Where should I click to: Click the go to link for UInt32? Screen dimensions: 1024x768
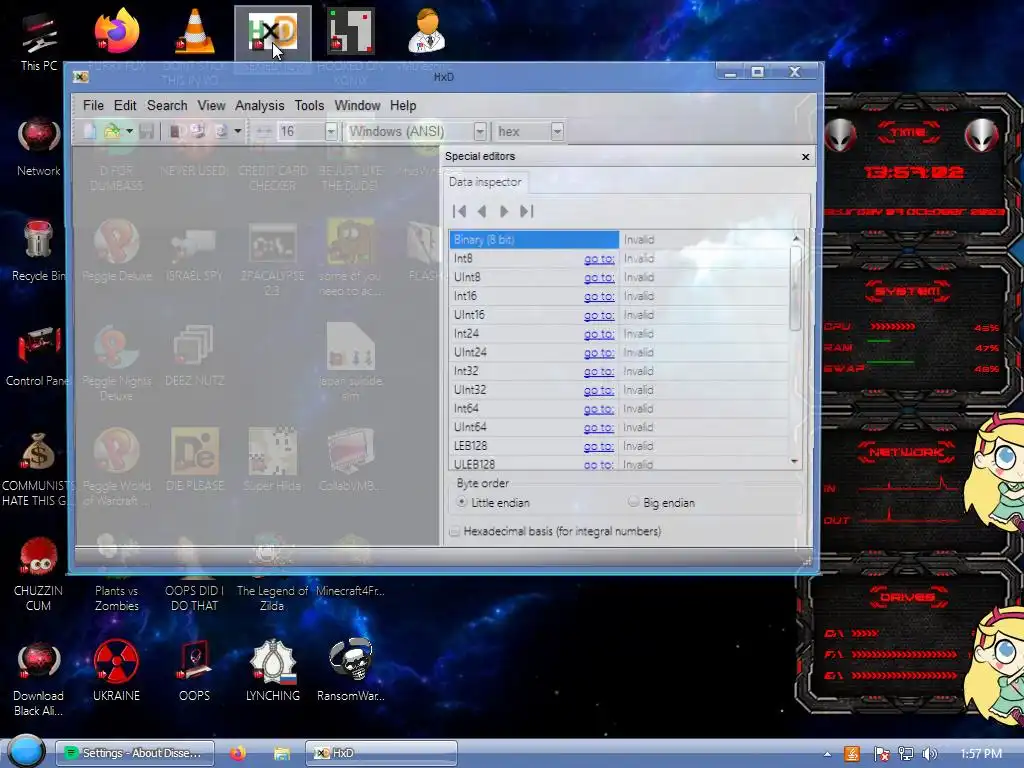[x=599, y=391]
